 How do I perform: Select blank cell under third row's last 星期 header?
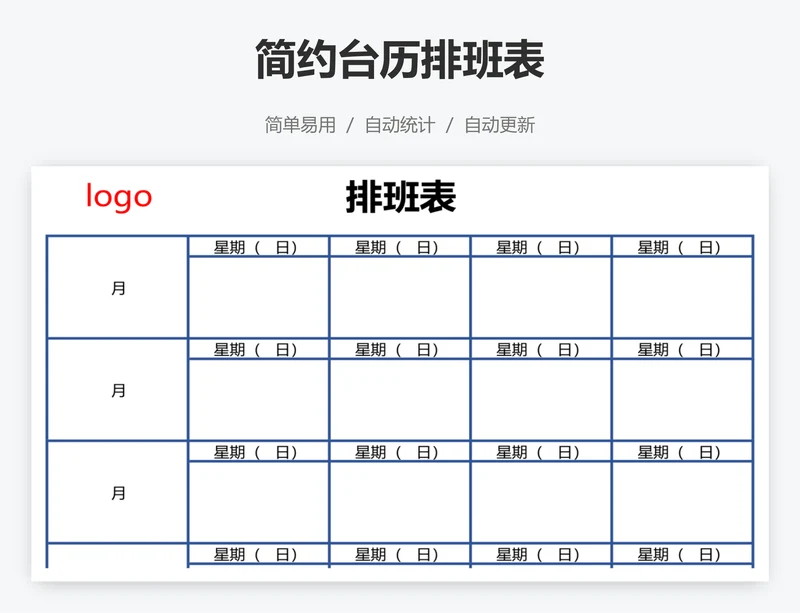682,502
